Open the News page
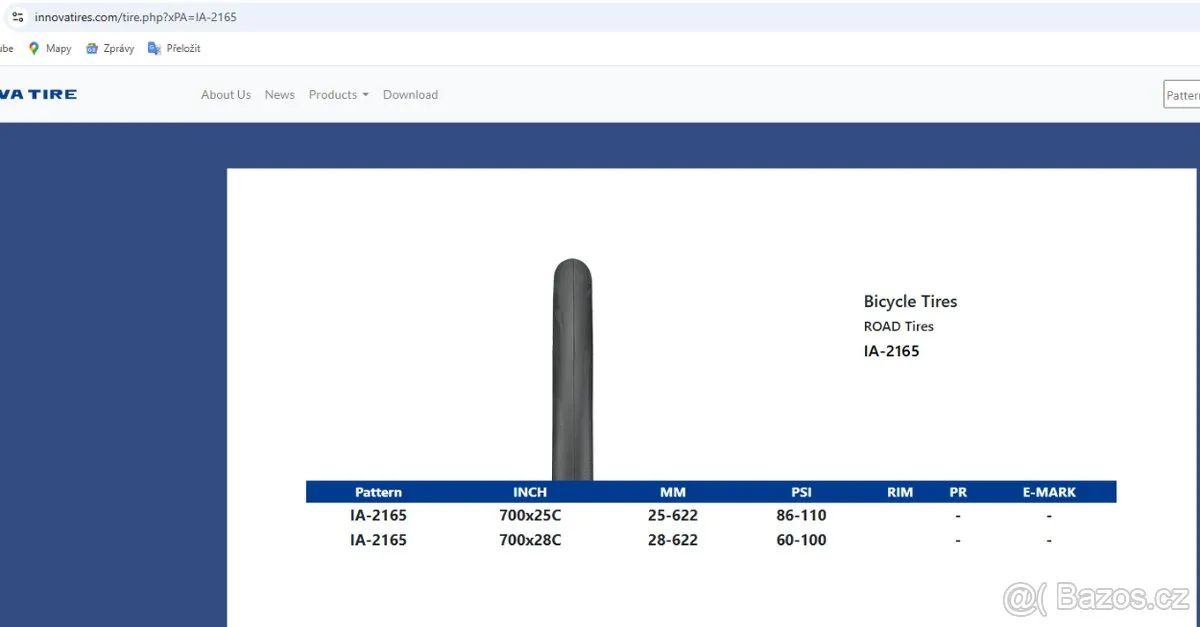 (280, 95)
